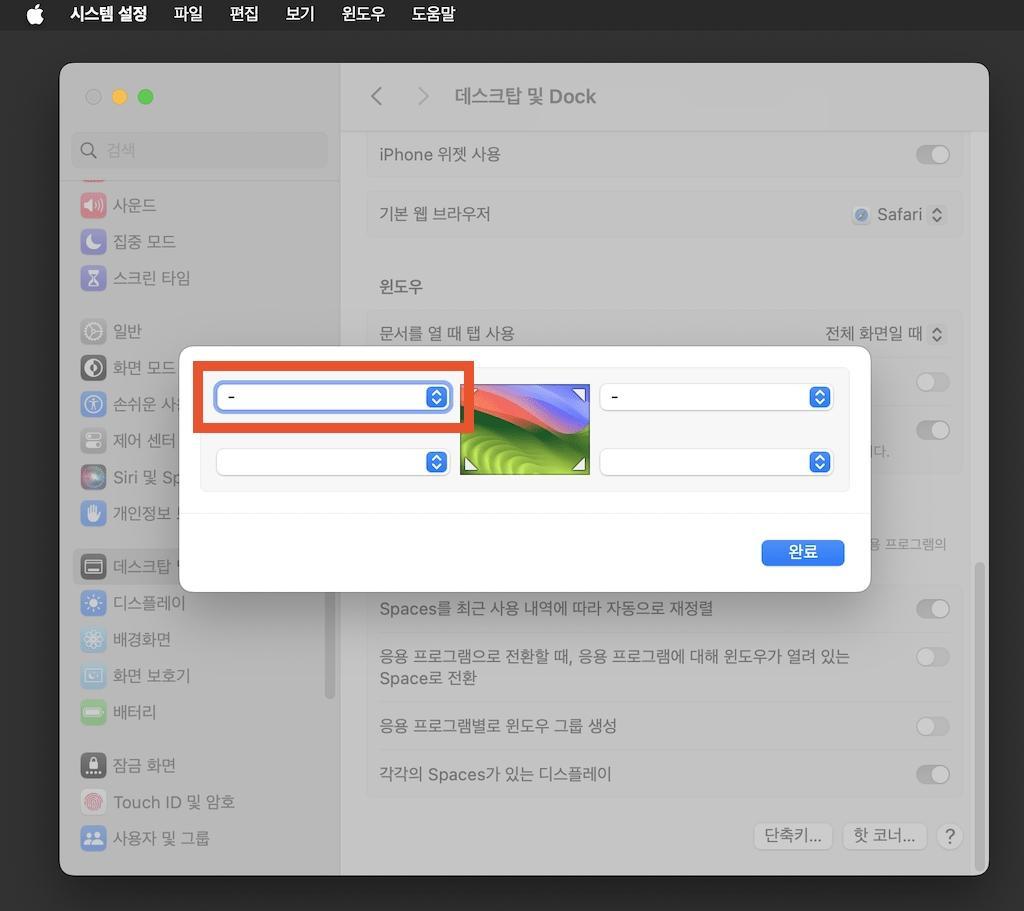Toggle 응용 프로그램별로 윈도우 그룹 생성 switch
1024x911 pixels.
(x=933, y=726)
